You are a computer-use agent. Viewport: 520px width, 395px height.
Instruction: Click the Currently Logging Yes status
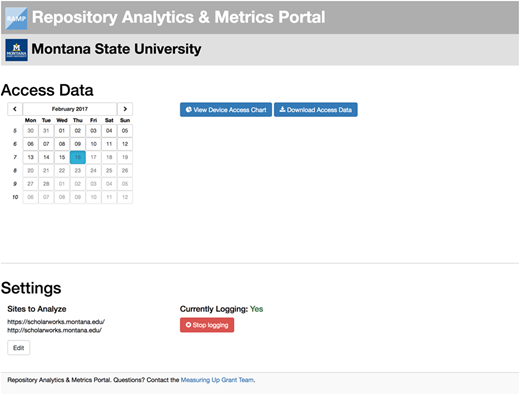[x=221, y=309]
